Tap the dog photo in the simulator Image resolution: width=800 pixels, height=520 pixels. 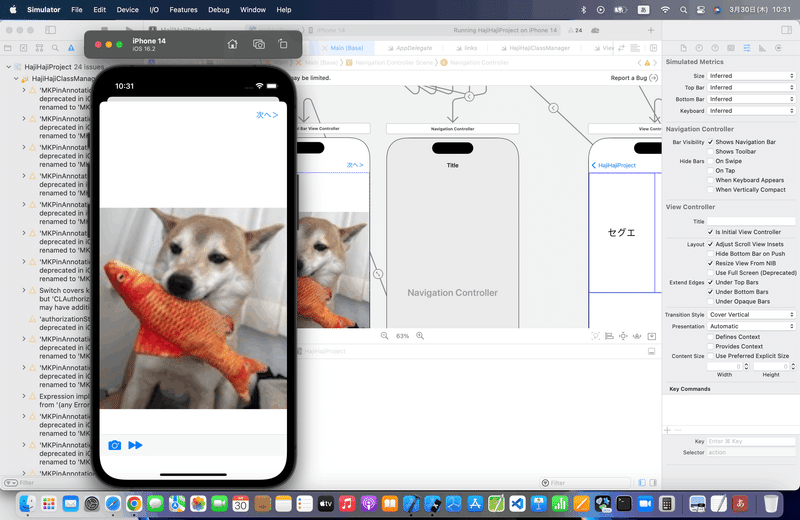point(193,308)
